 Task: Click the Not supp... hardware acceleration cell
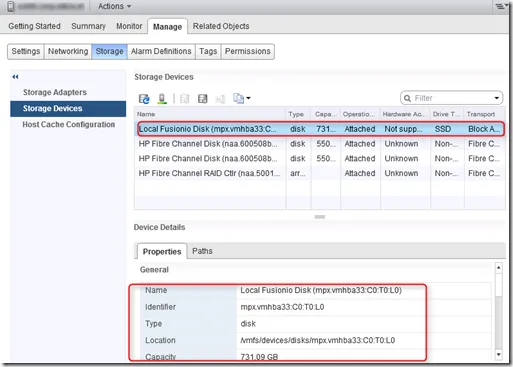tap(405, 129)
